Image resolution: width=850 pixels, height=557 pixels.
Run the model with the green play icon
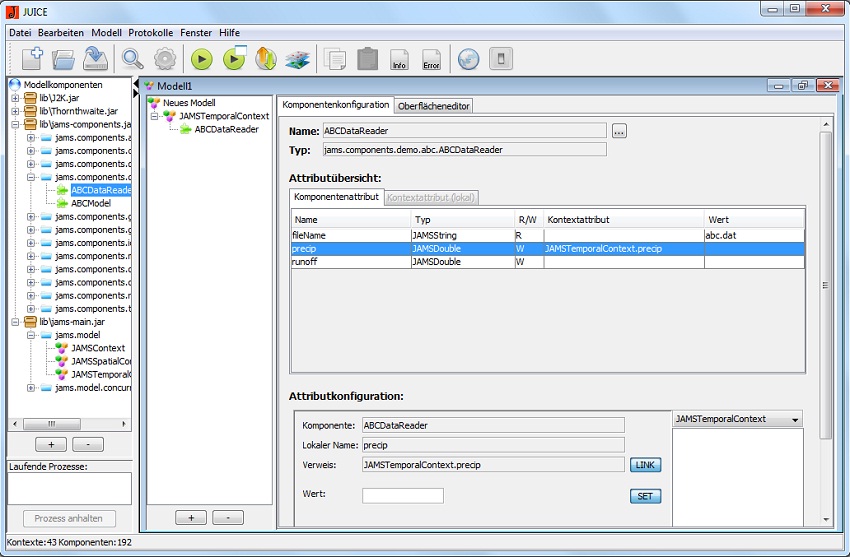tap(201, 59)
